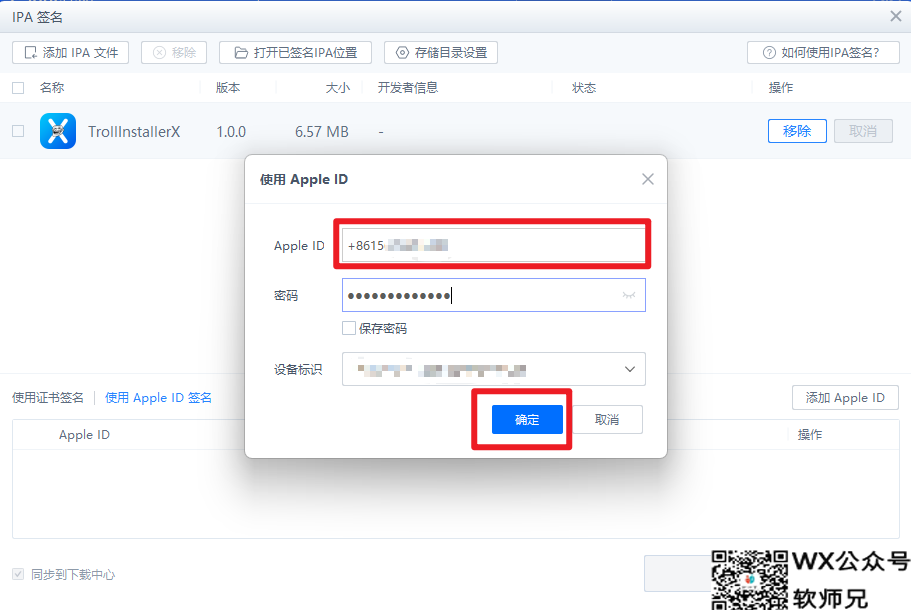
Task: Click the 大小 column header
Action: [x=338, y=88]
